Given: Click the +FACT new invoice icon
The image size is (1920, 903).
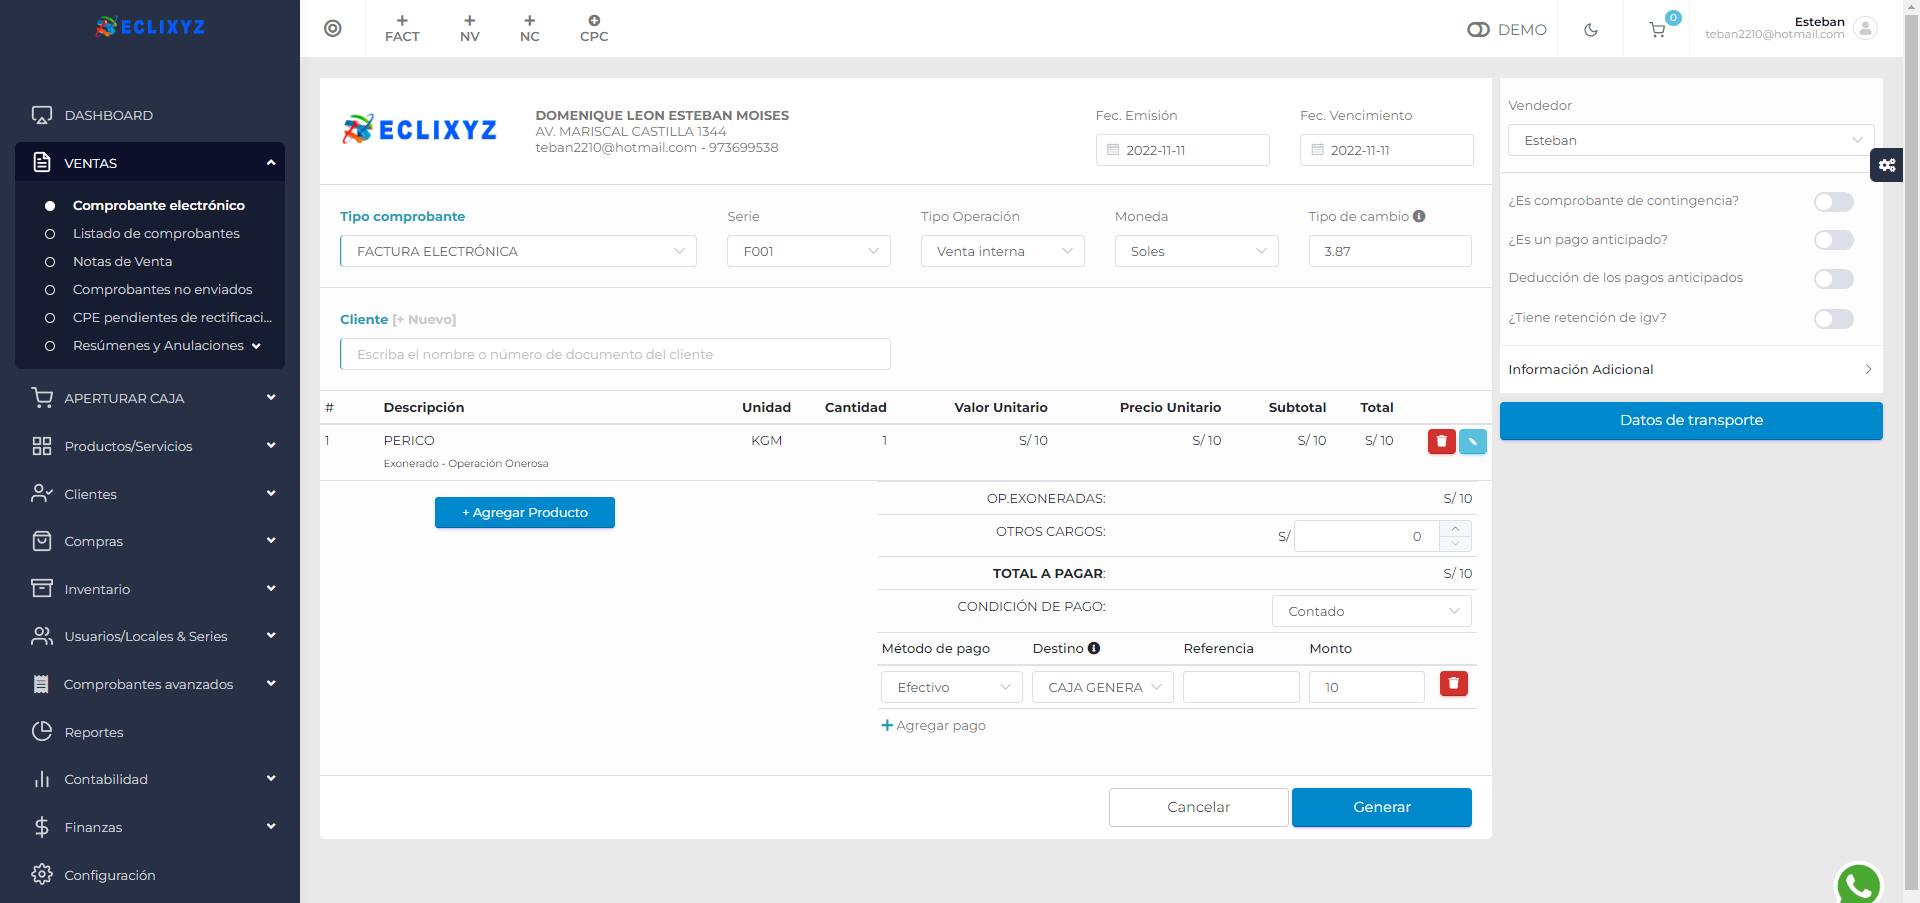Looking at the screenshot, I should pyautogui.click(x=402, y=27).
